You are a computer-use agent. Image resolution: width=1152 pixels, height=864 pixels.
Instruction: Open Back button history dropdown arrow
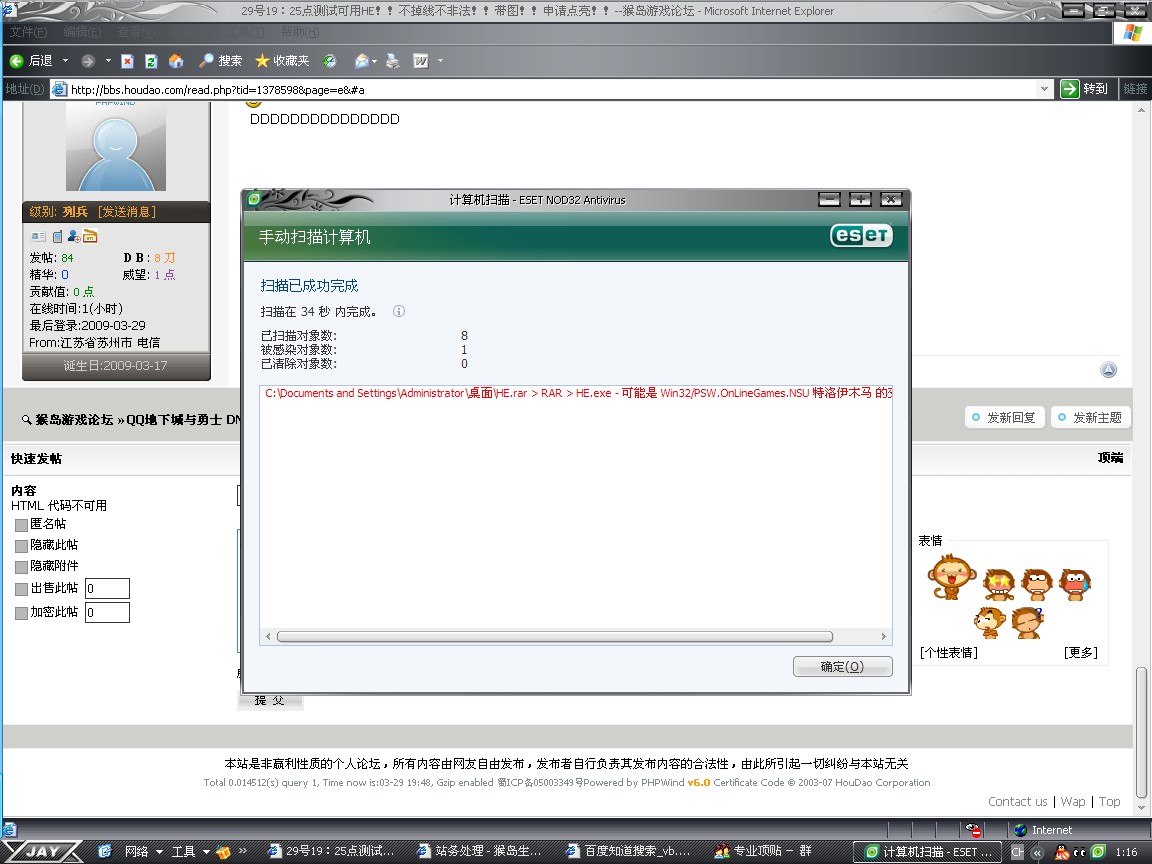65,61
